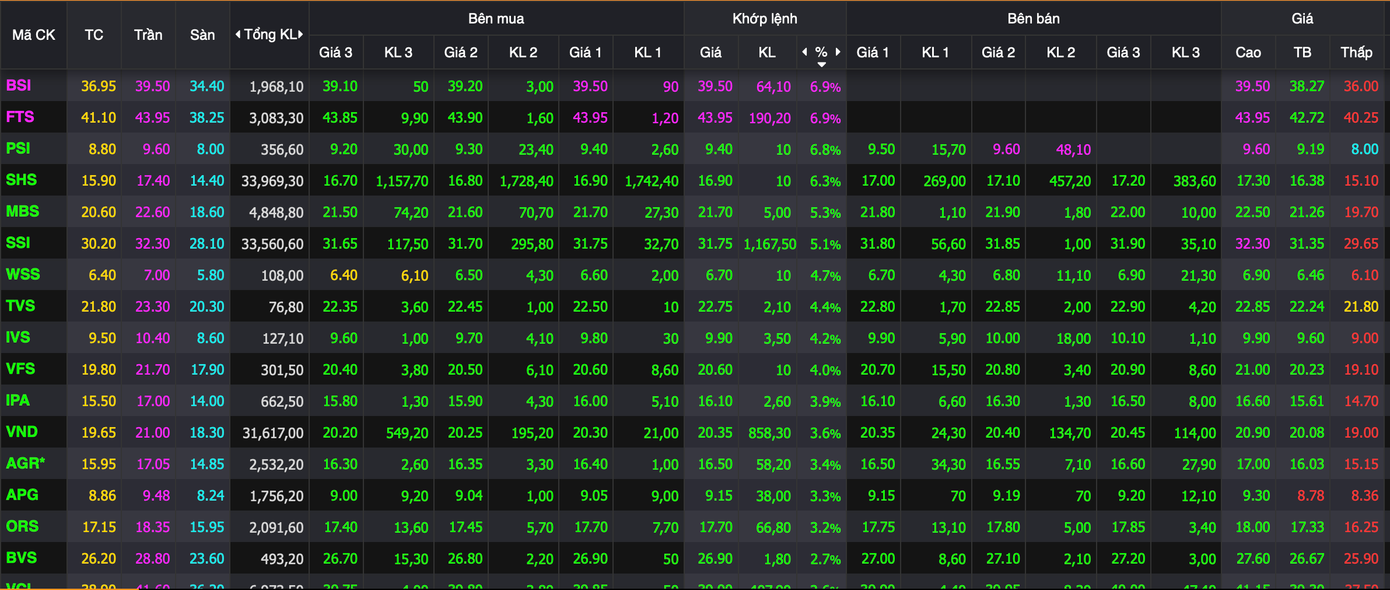This screenshot has height=590, width=1390.
Task: Sort by the TC reference price header
Action: point(94,34)
